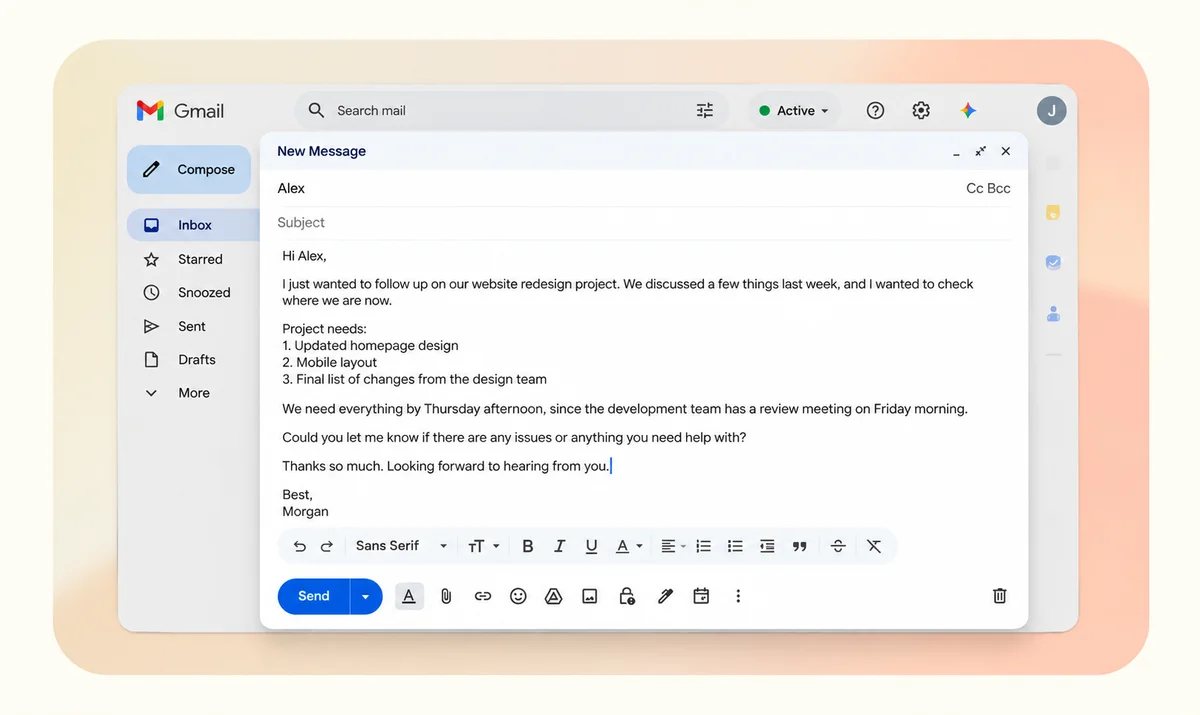The width and height of the screenshot is (1200, 715).
Task: Send the email
Action: click(x=314, y=596)
